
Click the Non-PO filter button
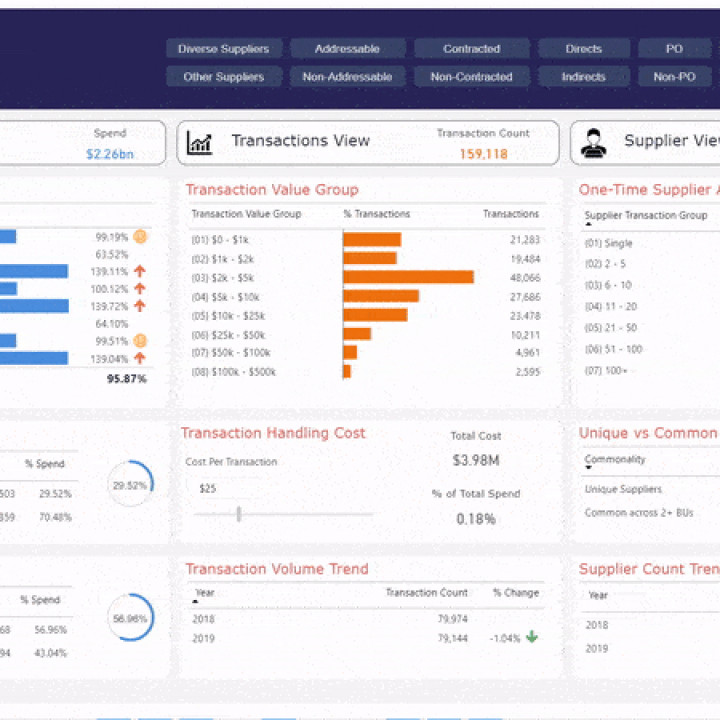[x=674, y=77]
